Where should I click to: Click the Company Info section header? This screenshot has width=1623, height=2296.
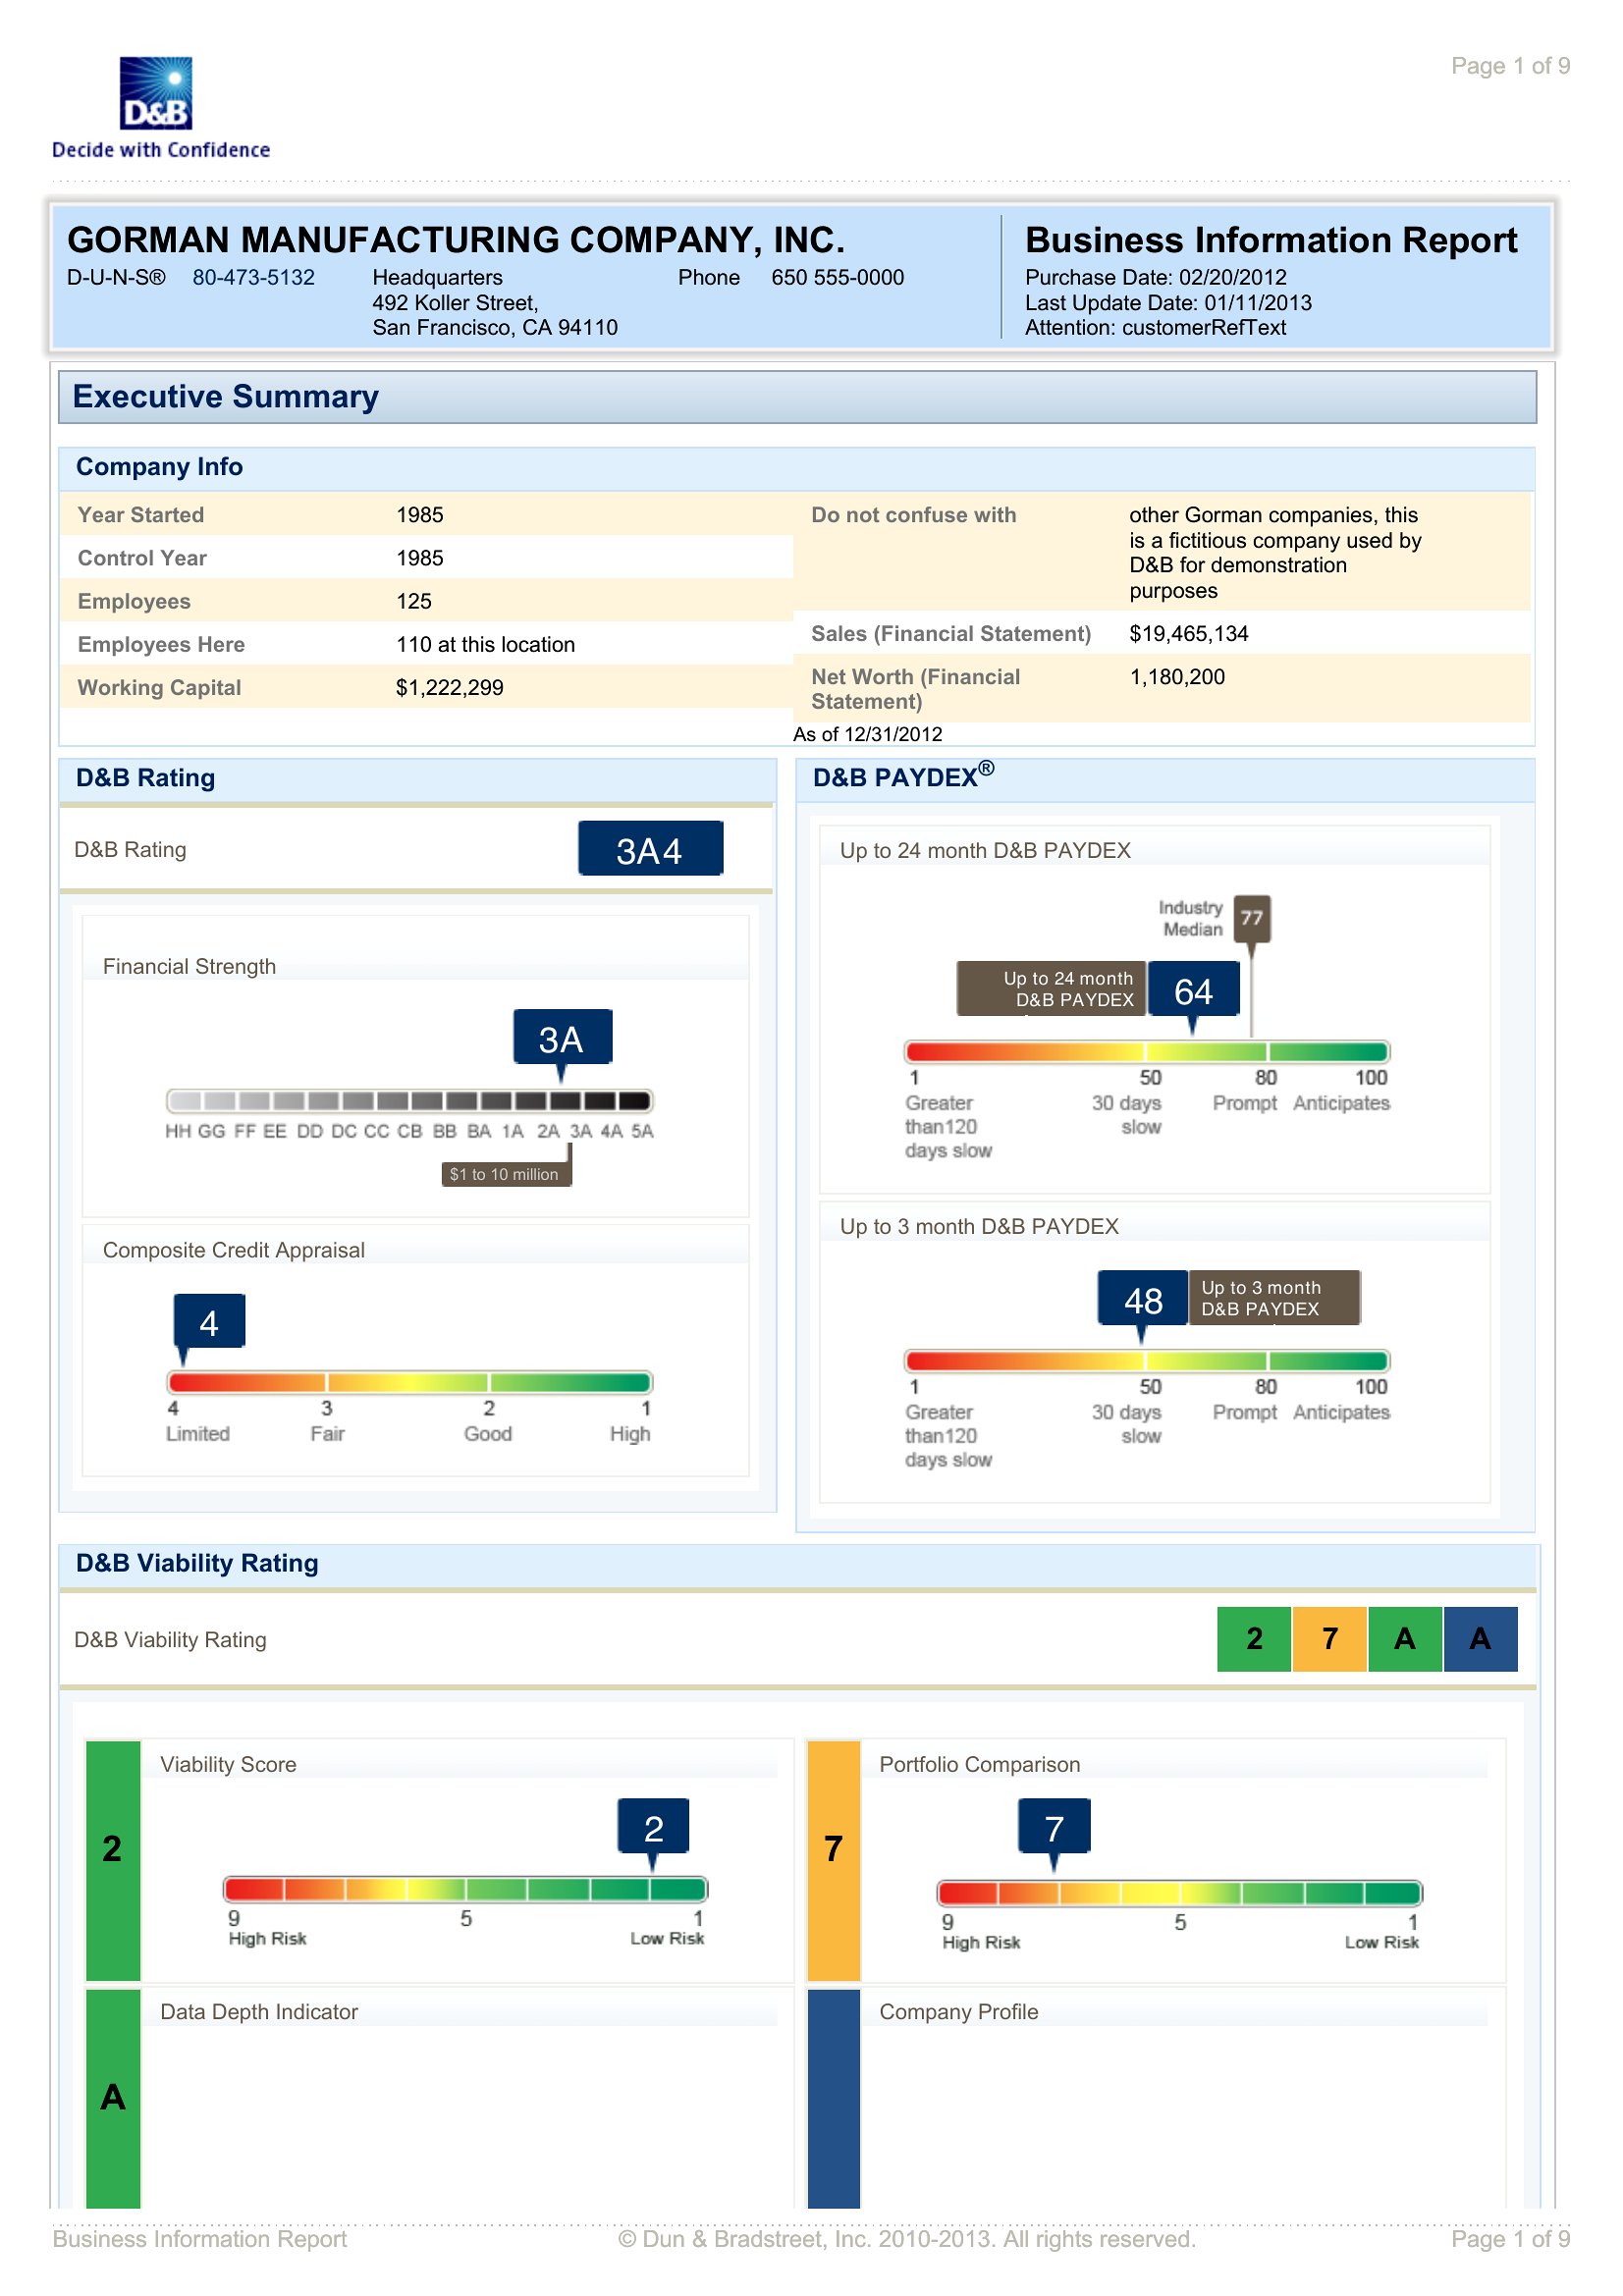[x=797, y=468]
